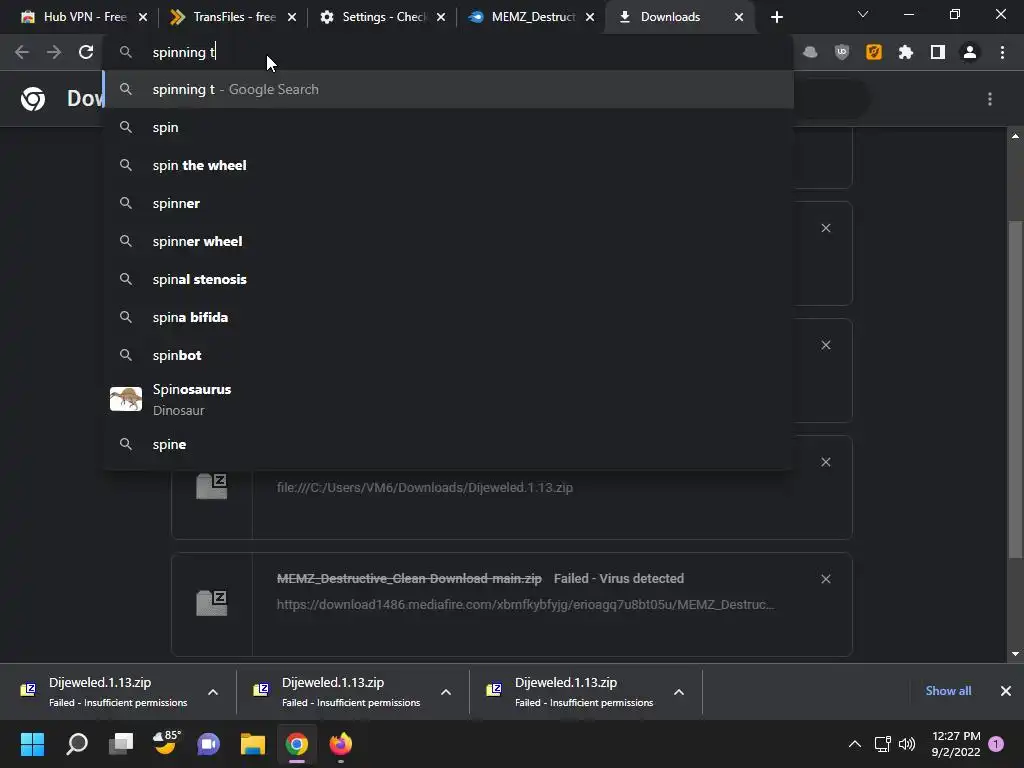Select 'spinal stenosis' suggestion
The width and height of the screenshot is (1024, 768).
pyautogui.click(x=448, y=279)
